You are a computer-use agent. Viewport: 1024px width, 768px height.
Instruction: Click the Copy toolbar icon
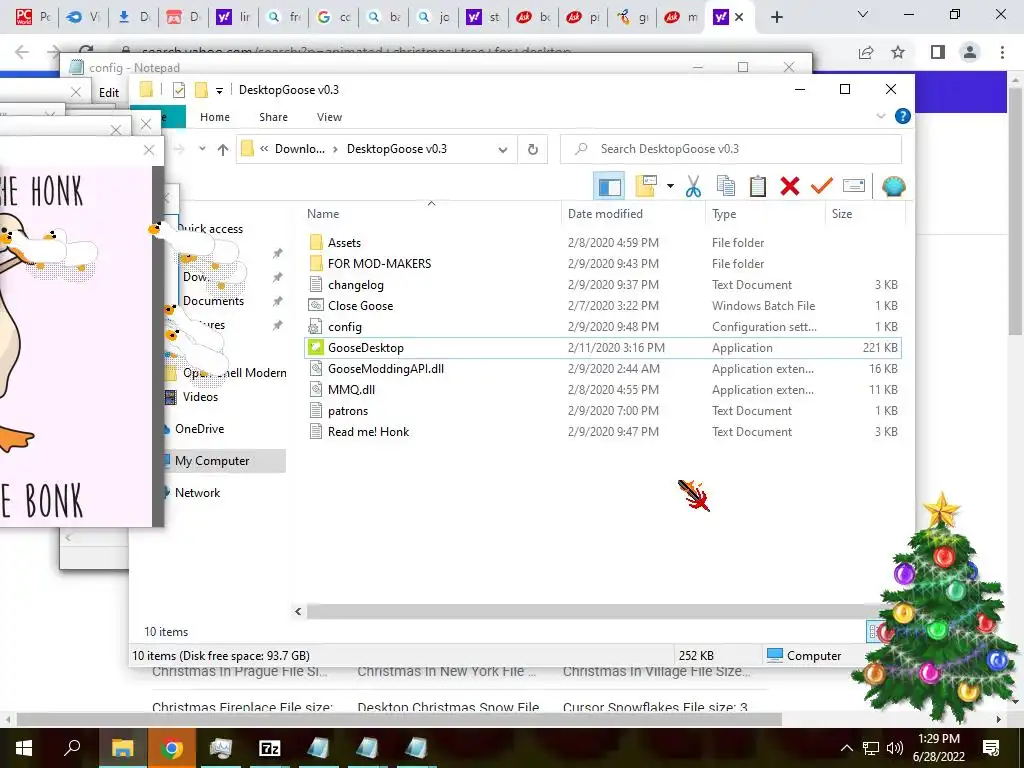click(x=726, y=187)
